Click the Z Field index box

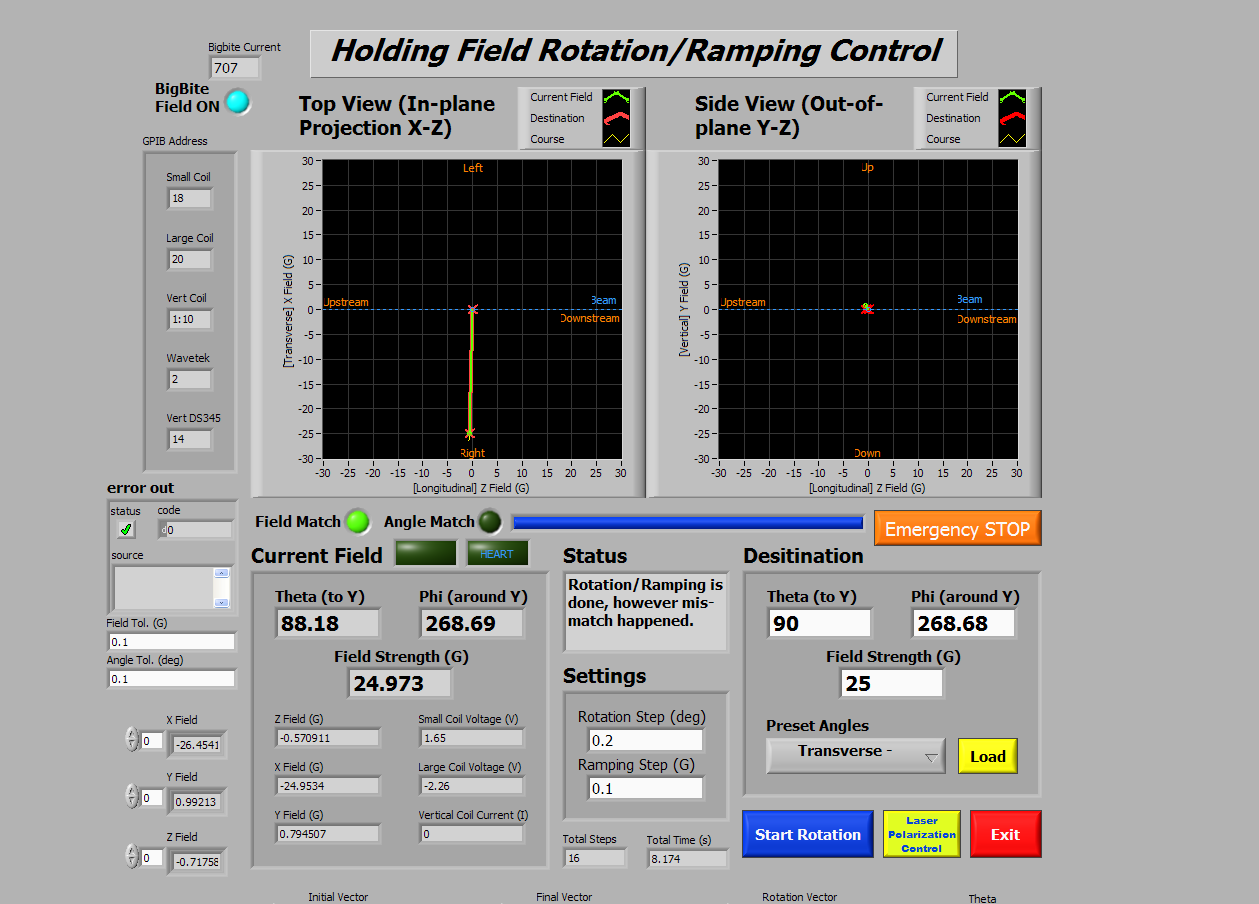[152, 857]
